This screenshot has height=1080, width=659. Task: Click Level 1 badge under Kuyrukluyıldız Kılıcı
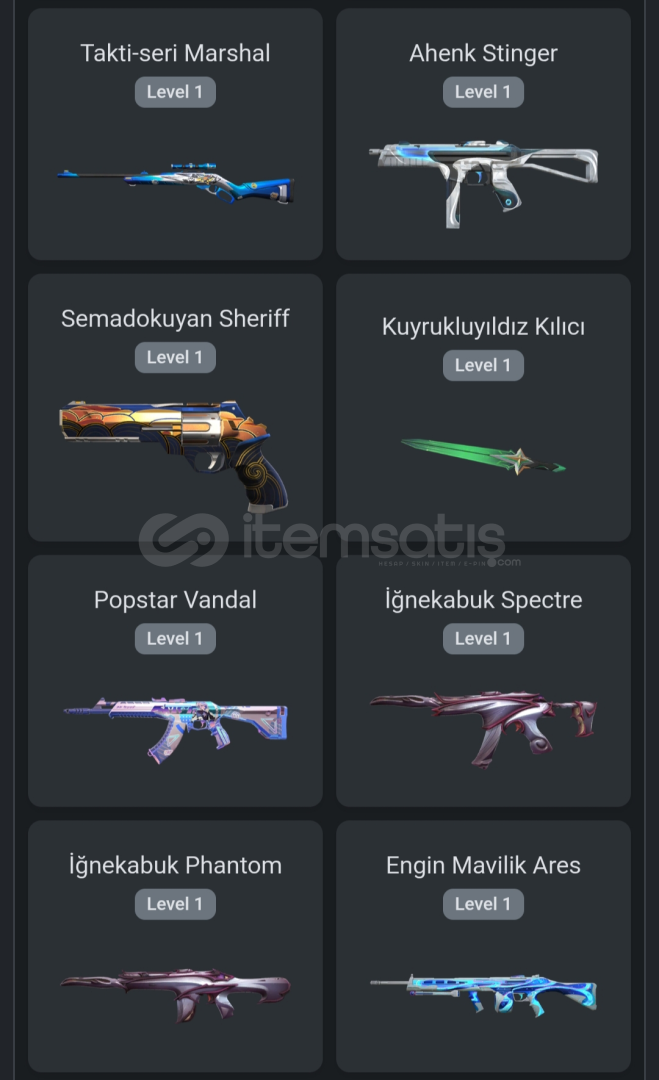pos(483,365)
